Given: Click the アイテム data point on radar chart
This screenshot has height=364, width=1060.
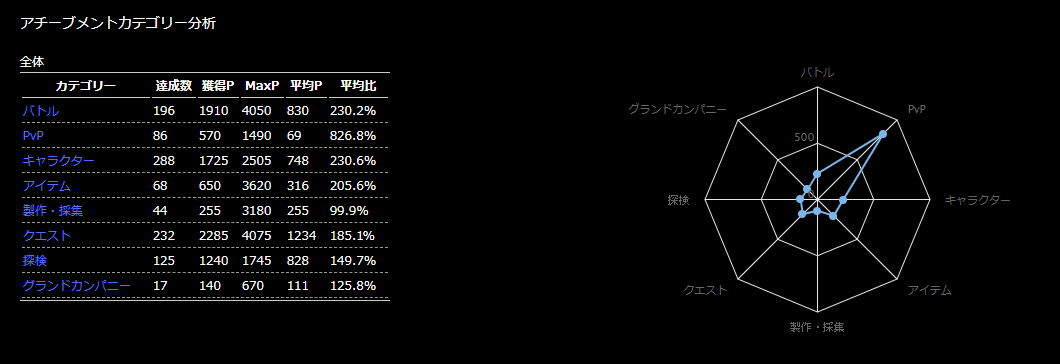Looking at the screenshot, I should [833, 217].
